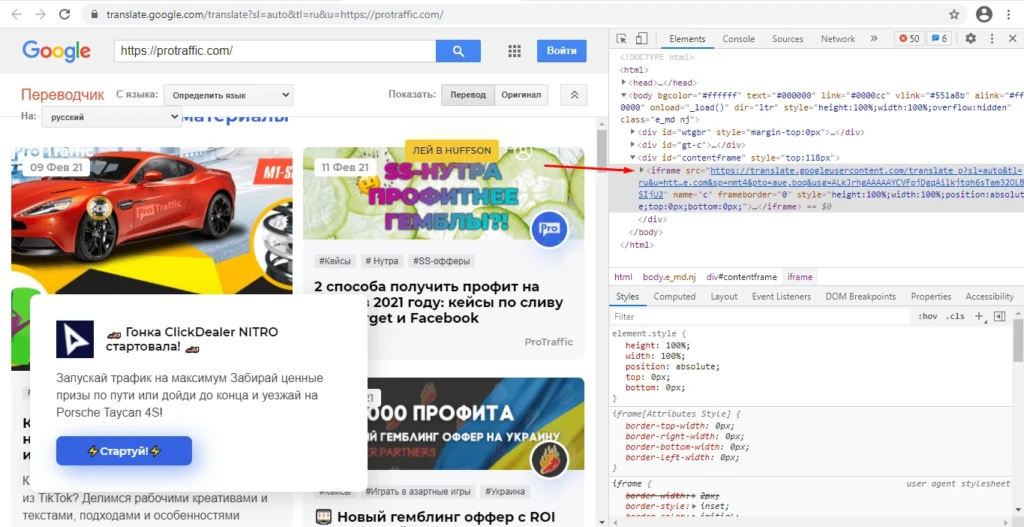
Task: Click the #SS-офферы tag
Action: (441, 261)
